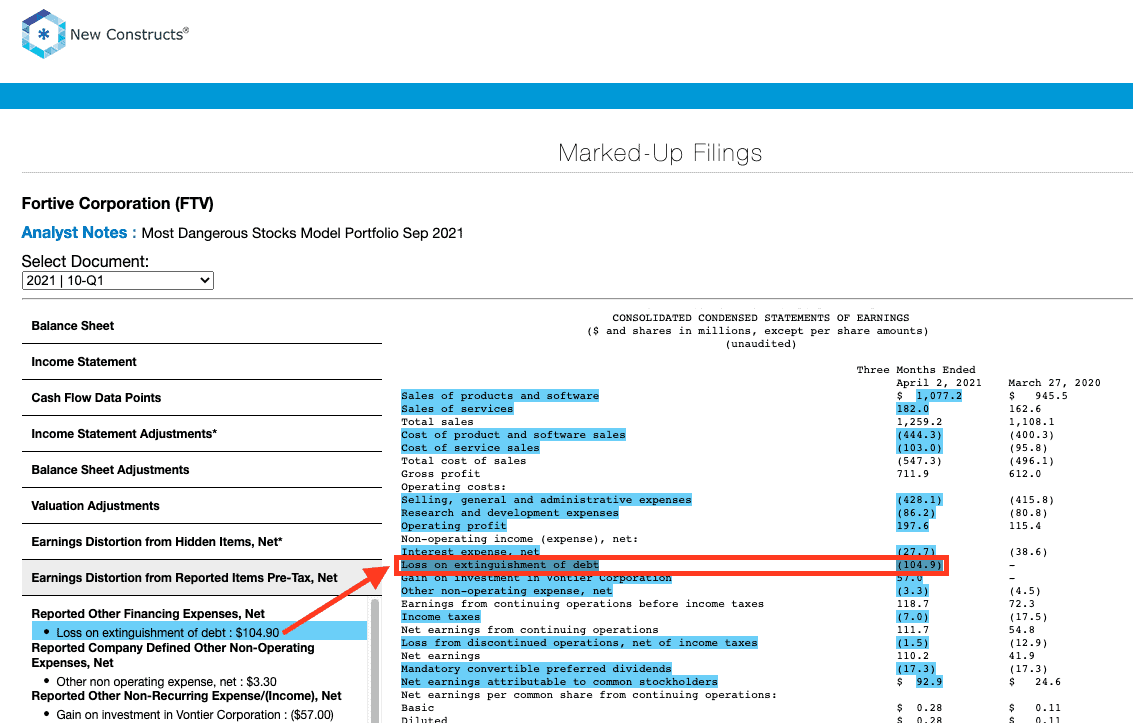The height and width of the screenshot is (723, 1133).
Task: Open the Income Statement section
Action: (202, 362)
